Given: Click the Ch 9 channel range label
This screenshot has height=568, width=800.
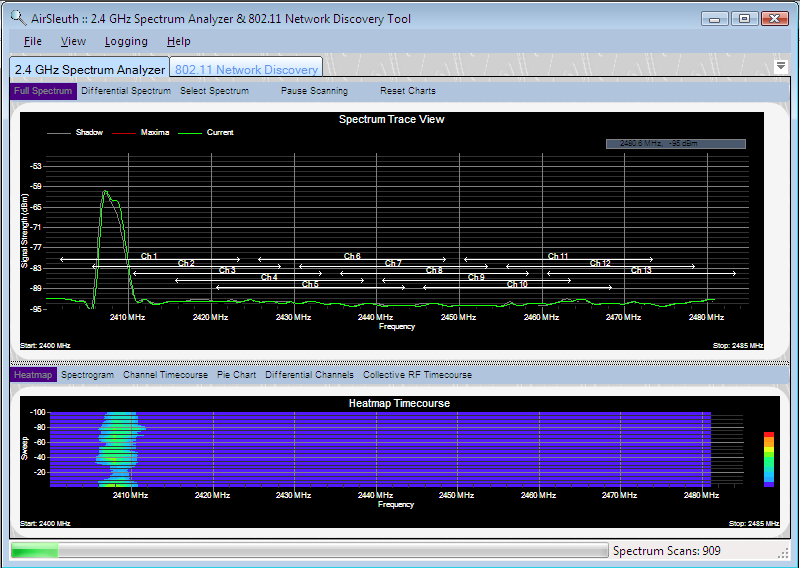Looking at the screenshot, I should pos(476,277).
